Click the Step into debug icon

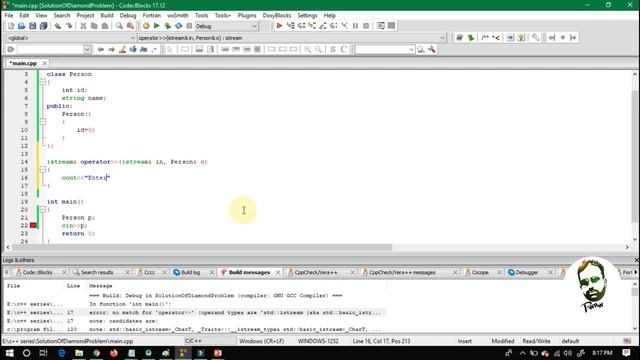pyautogui.click(x=312, y=26)
